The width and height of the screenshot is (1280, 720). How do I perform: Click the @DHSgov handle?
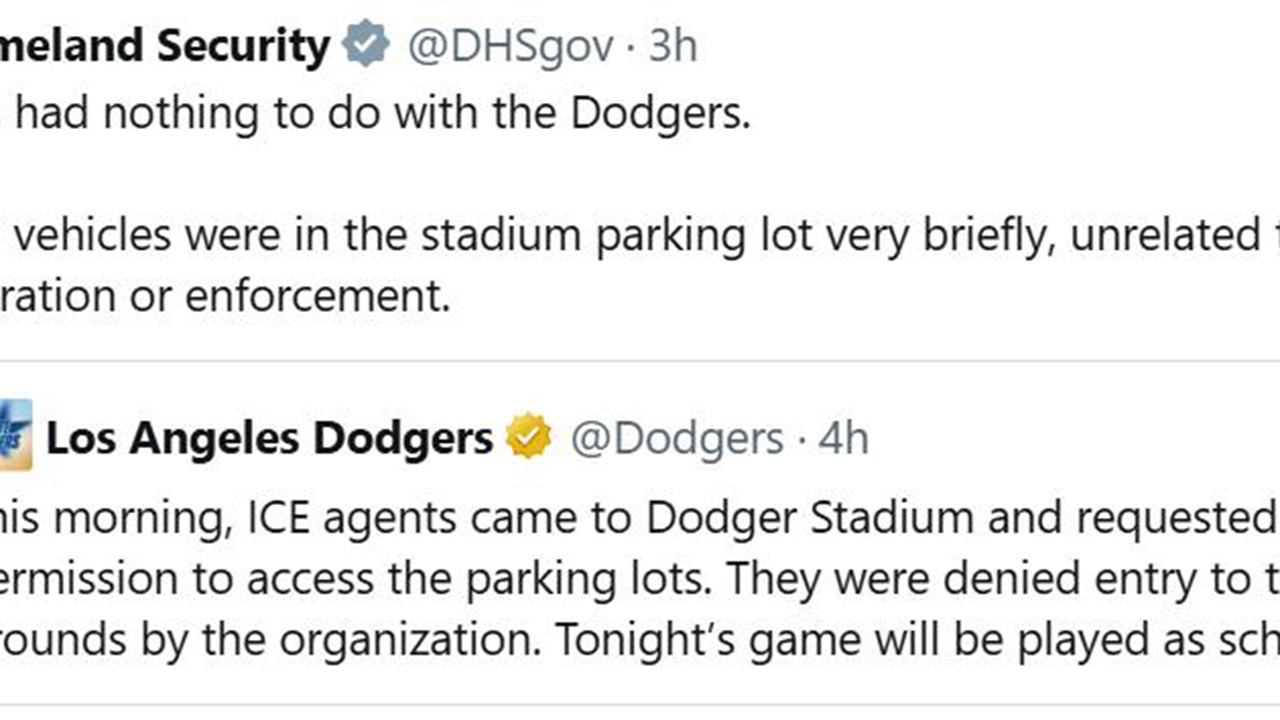click(509, 47)
